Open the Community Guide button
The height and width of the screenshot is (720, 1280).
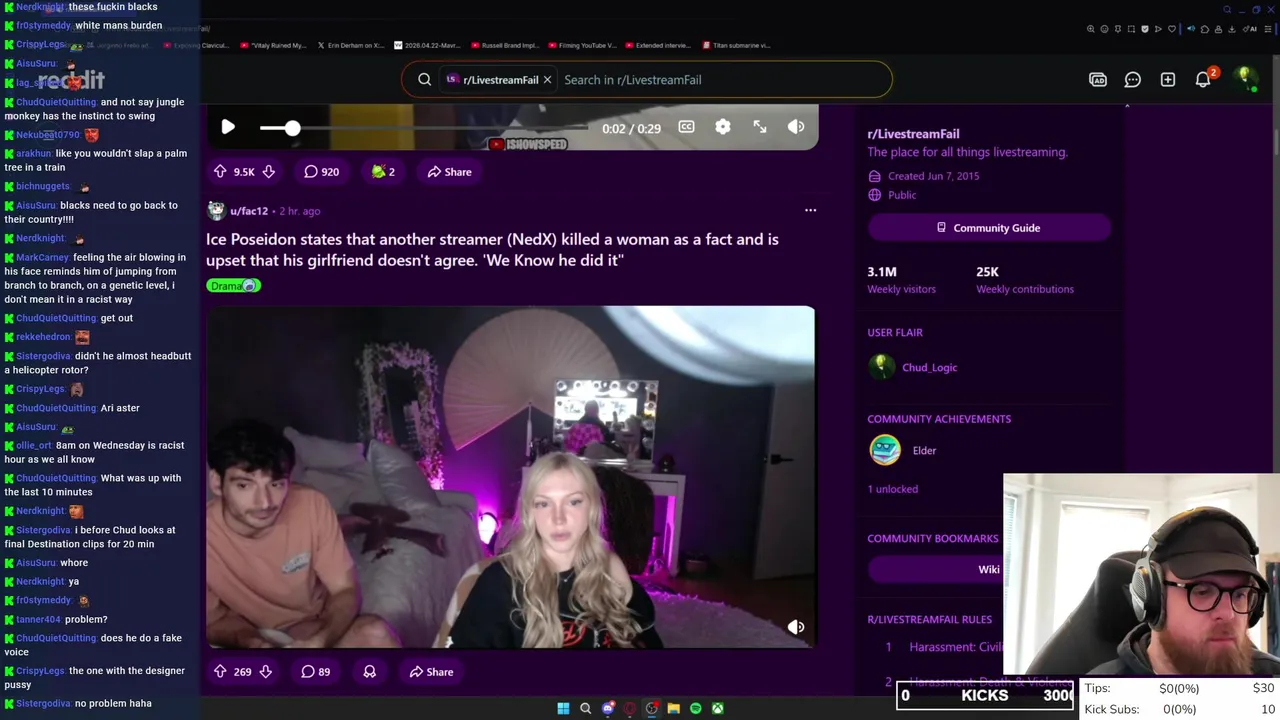click(989, 228)
